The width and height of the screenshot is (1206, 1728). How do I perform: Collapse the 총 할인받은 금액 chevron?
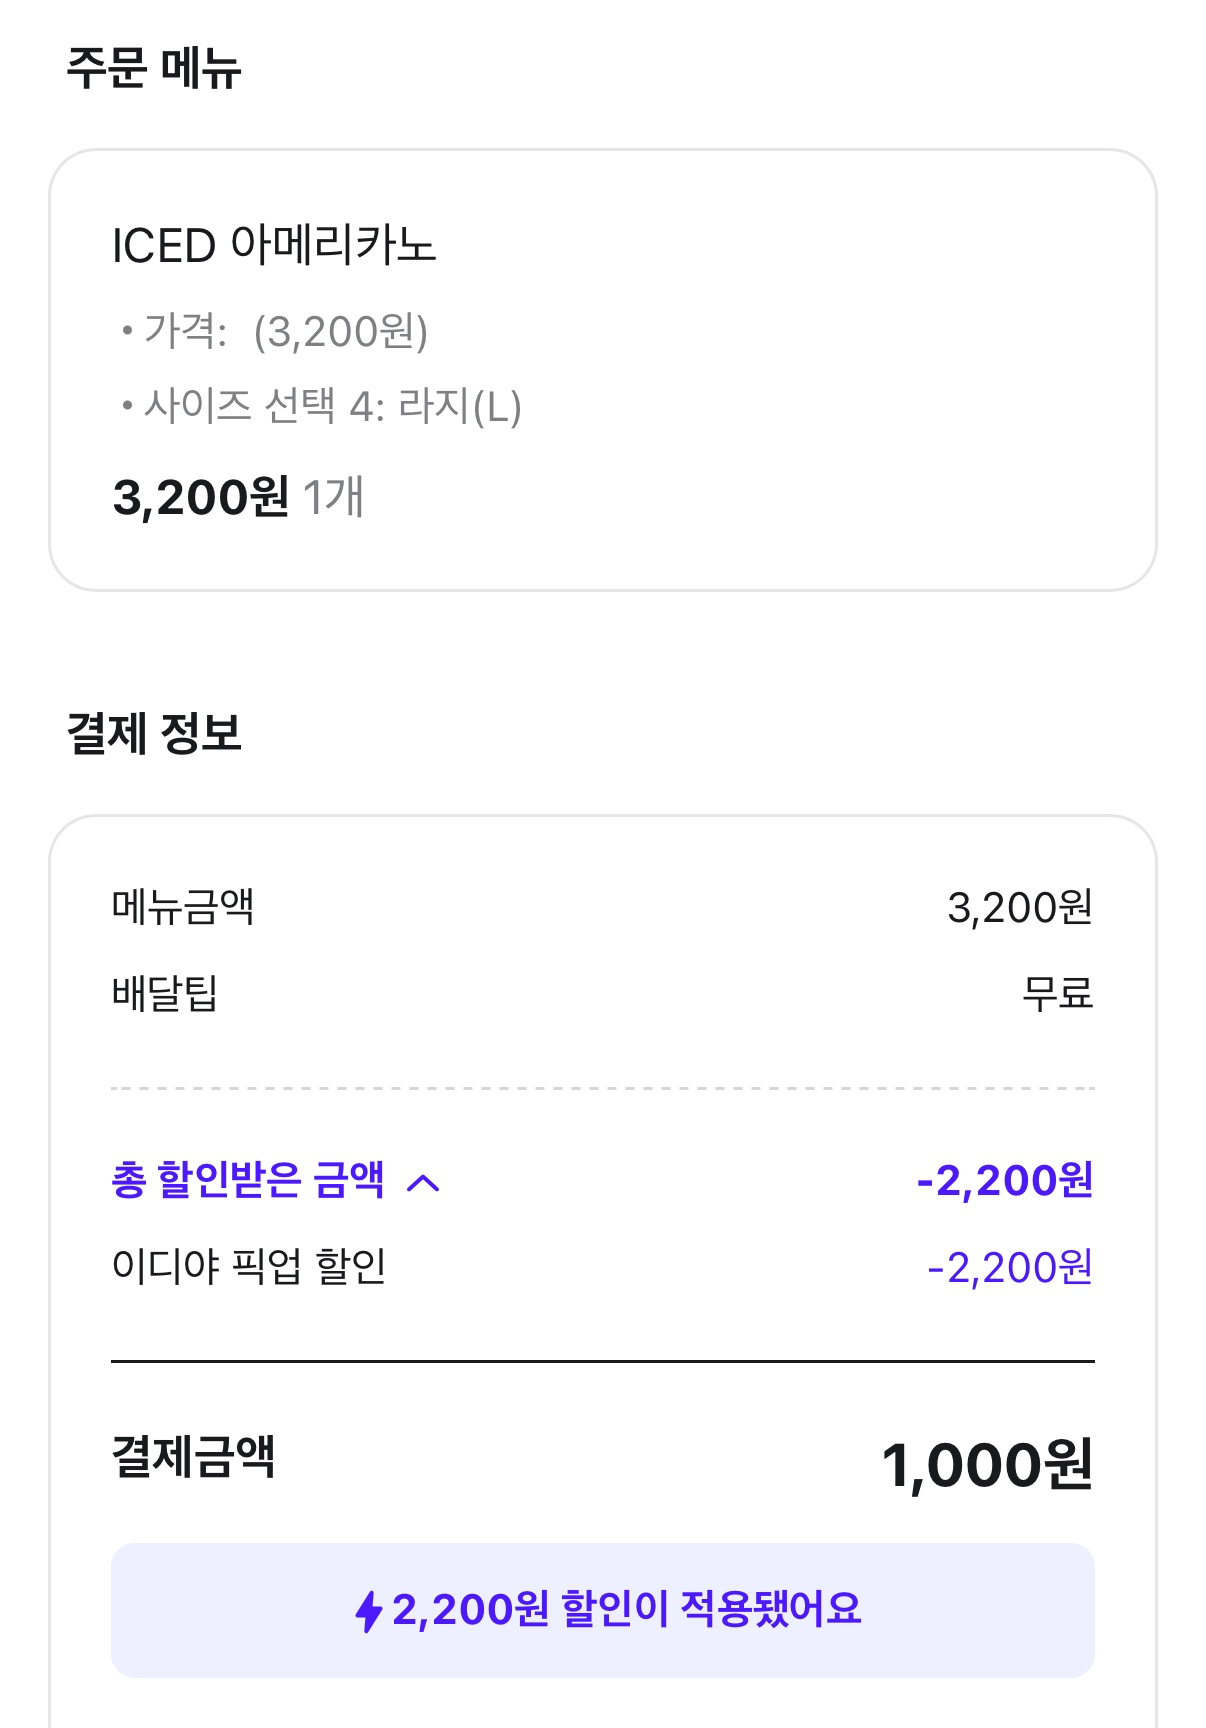click(x=424, y=1184)
